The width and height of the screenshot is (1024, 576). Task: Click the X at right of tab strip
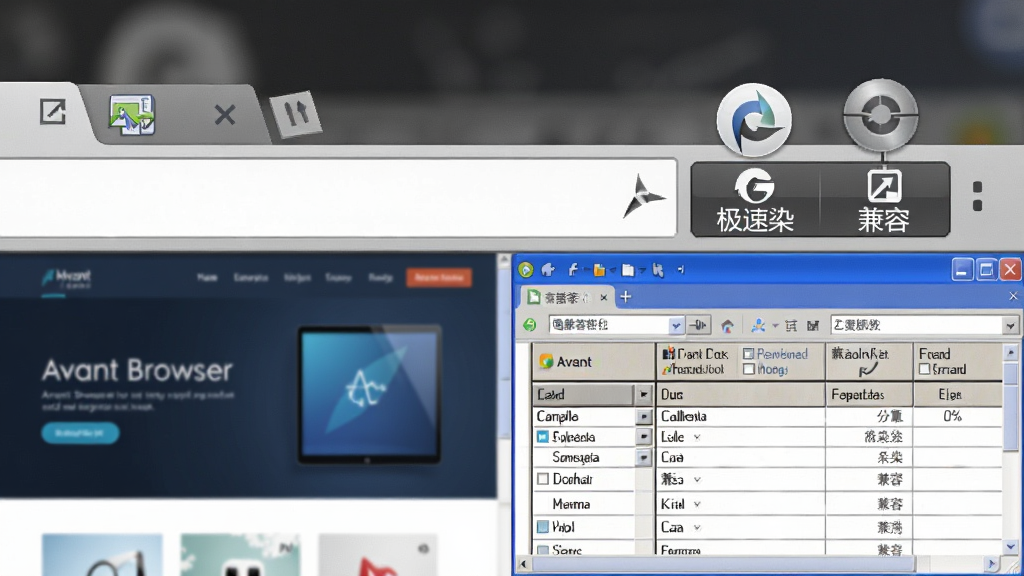(x=1013, y=296)
